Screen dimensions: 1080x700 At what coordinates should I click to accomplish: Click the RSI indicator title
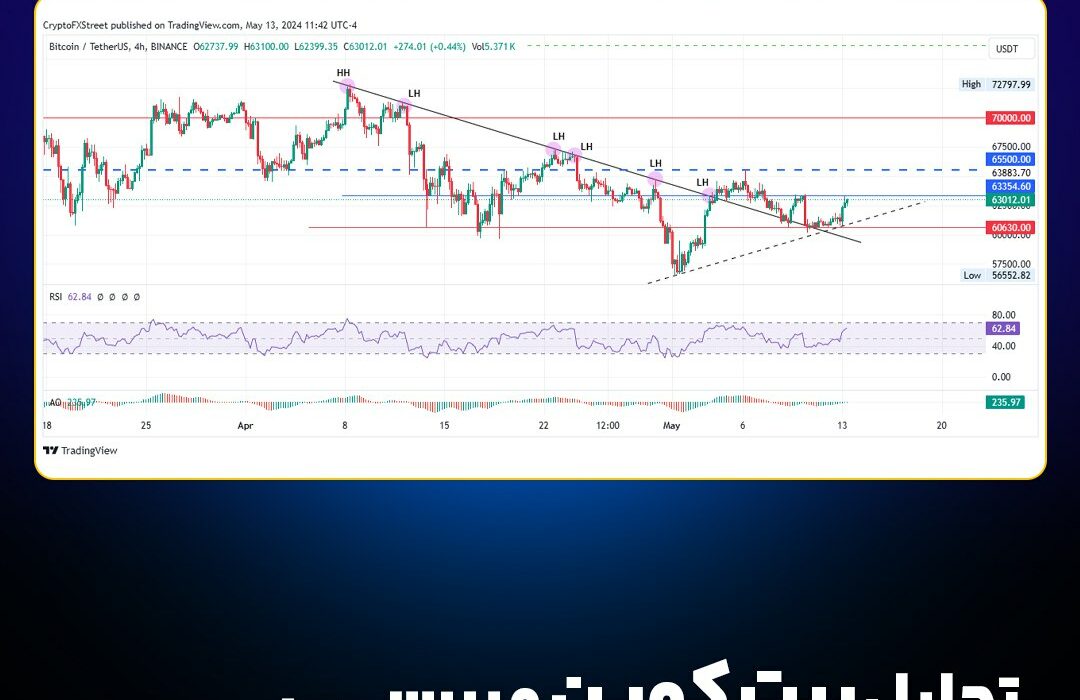(56, 297)
